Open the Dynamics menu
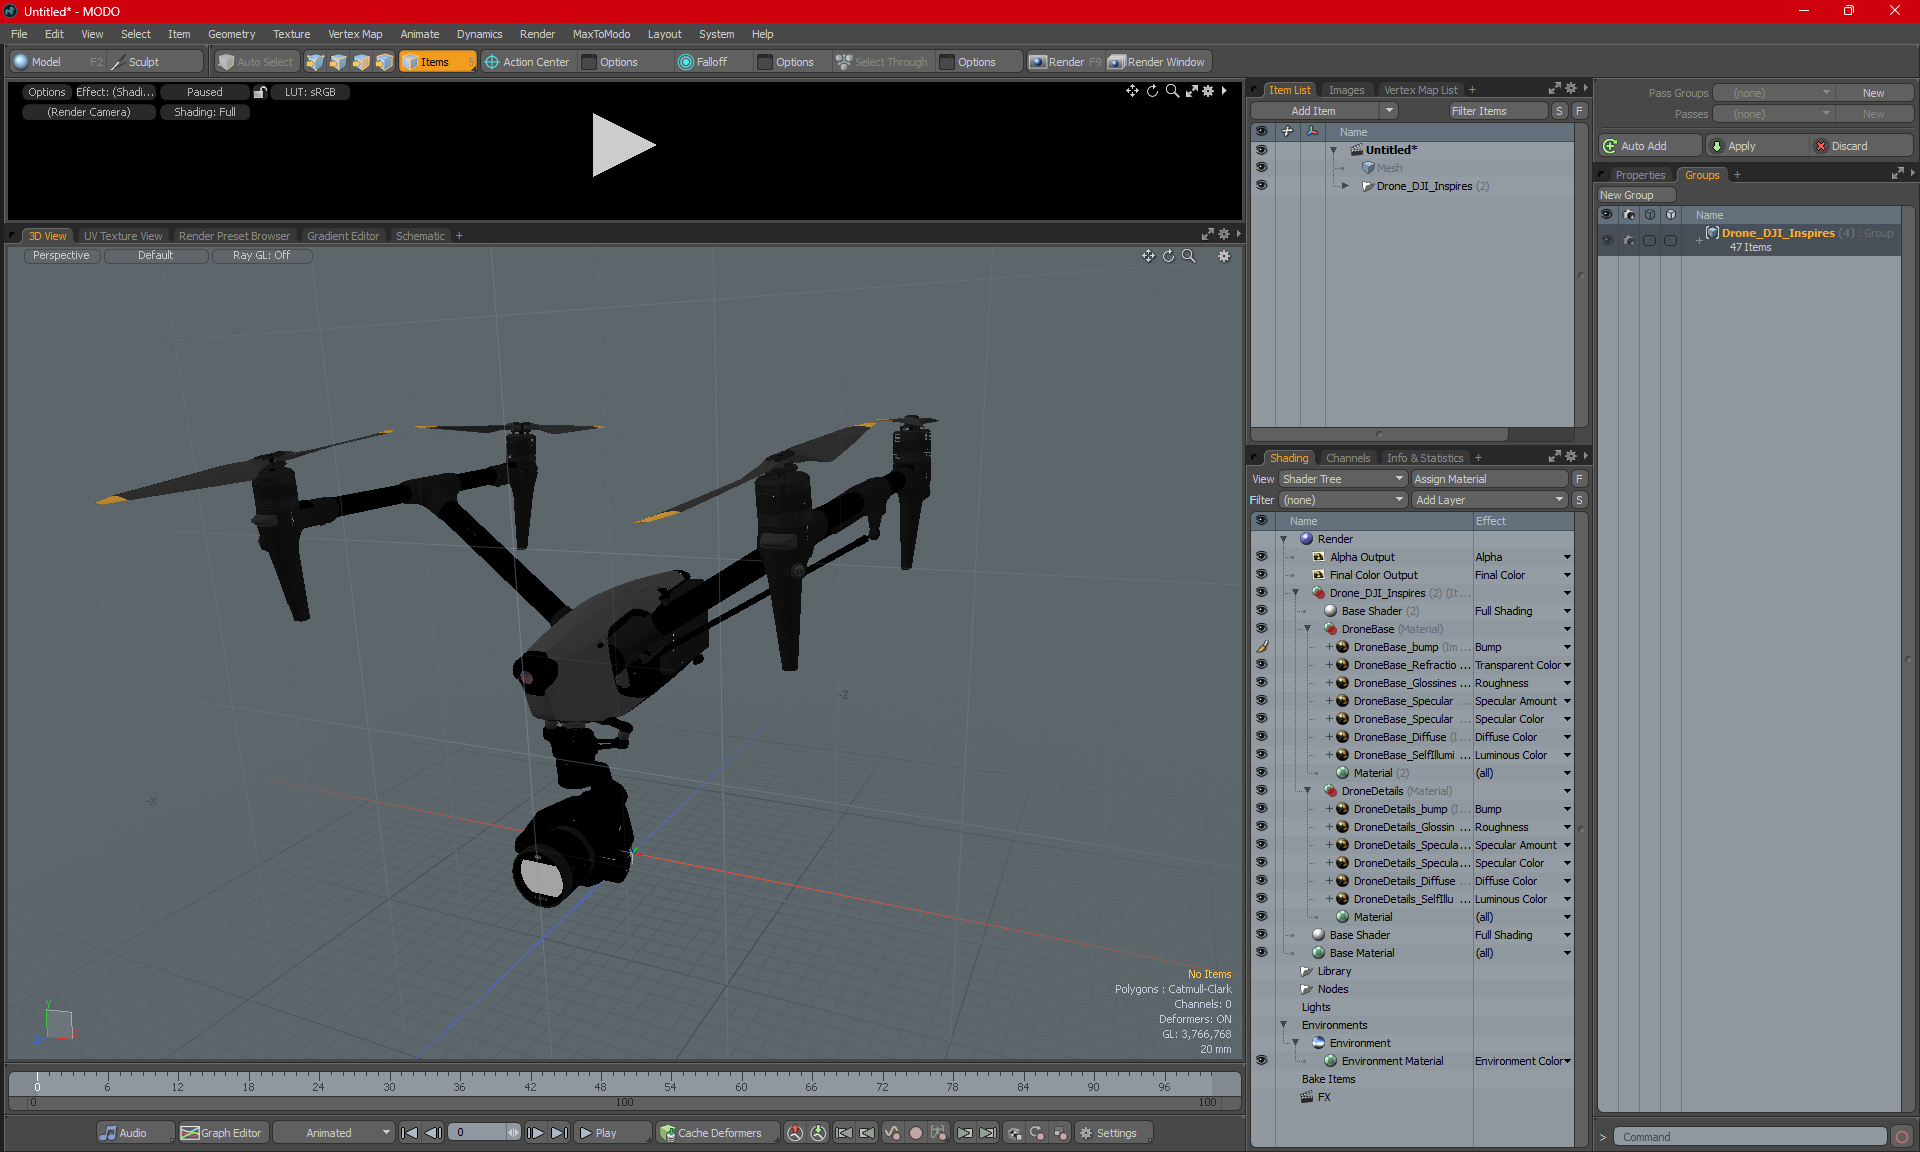 479,34
